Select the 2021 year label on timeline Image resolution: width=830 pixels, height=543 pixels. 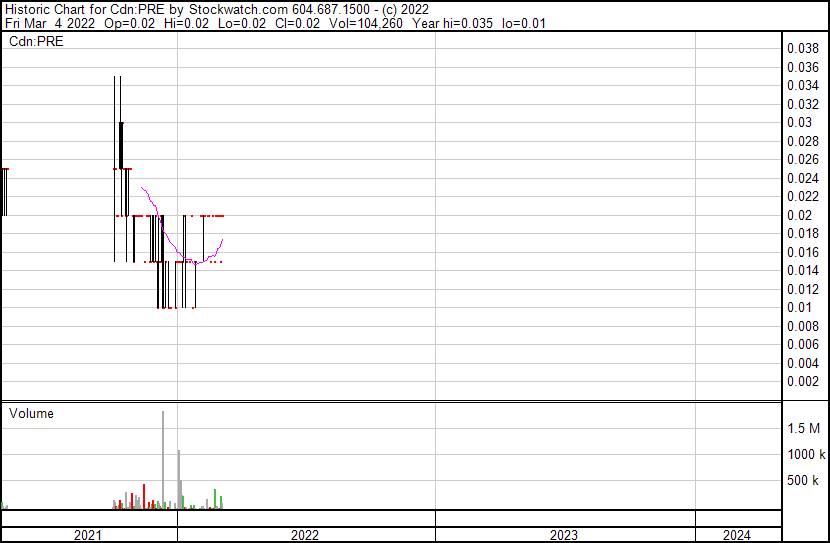[x=89, y=535]
